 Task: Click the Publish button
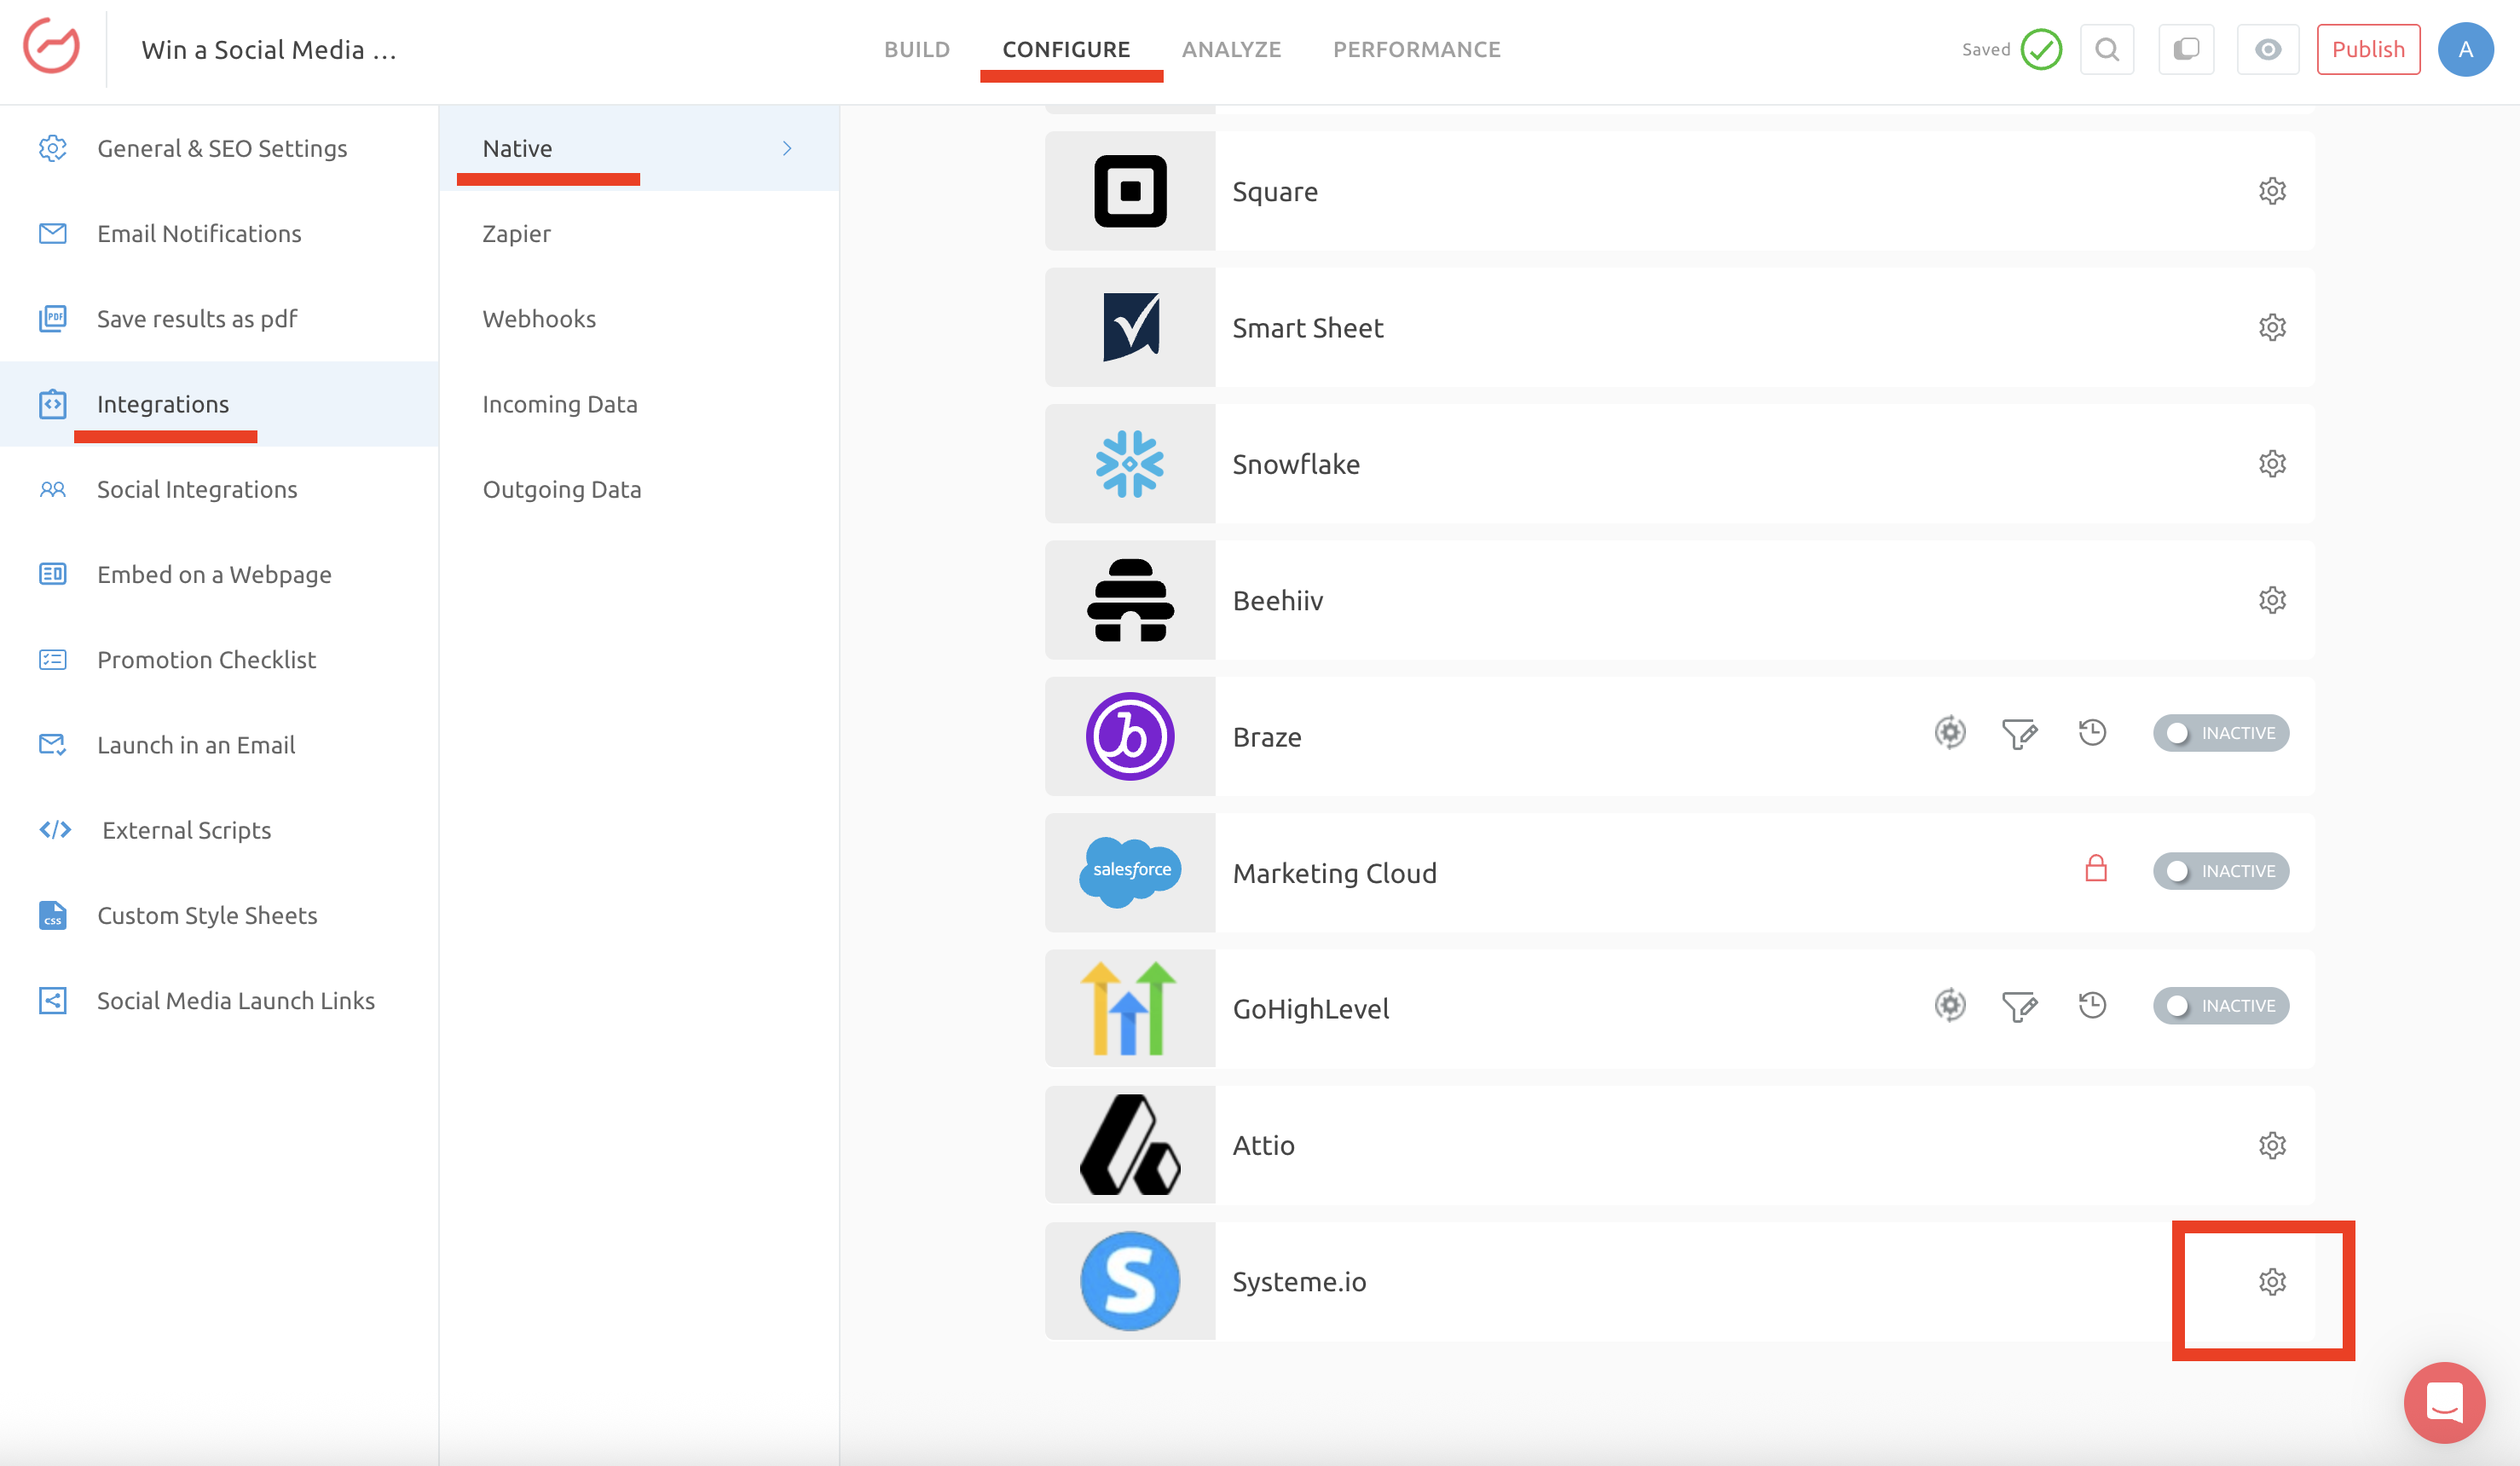pos(2367,49)
